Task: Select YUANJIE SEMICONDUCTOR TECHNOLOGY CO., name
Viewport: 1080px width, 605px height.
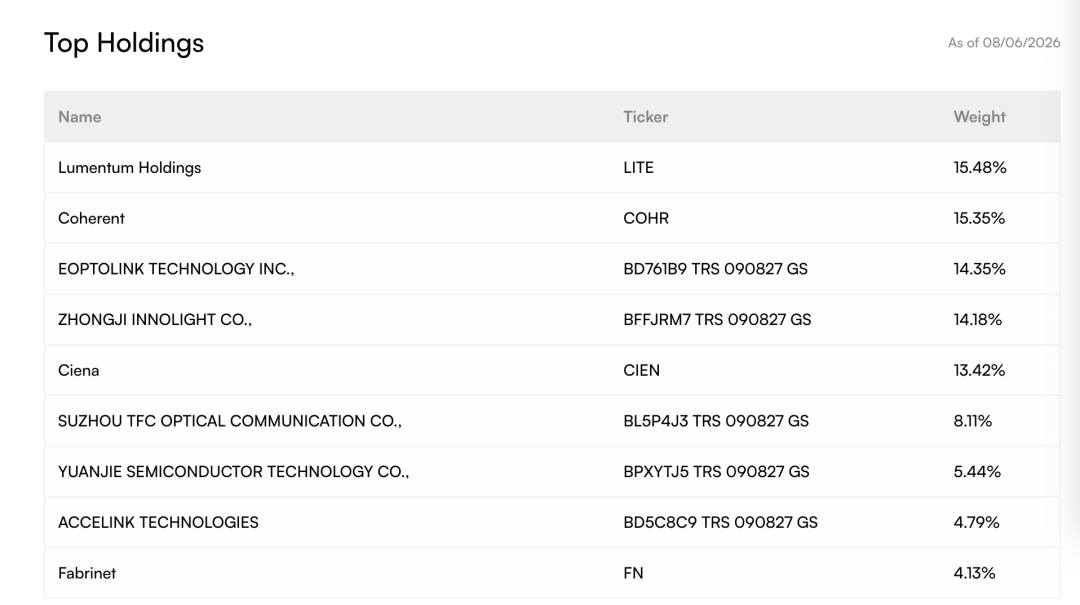Action: pyautogui.click(x=233, y=472)
